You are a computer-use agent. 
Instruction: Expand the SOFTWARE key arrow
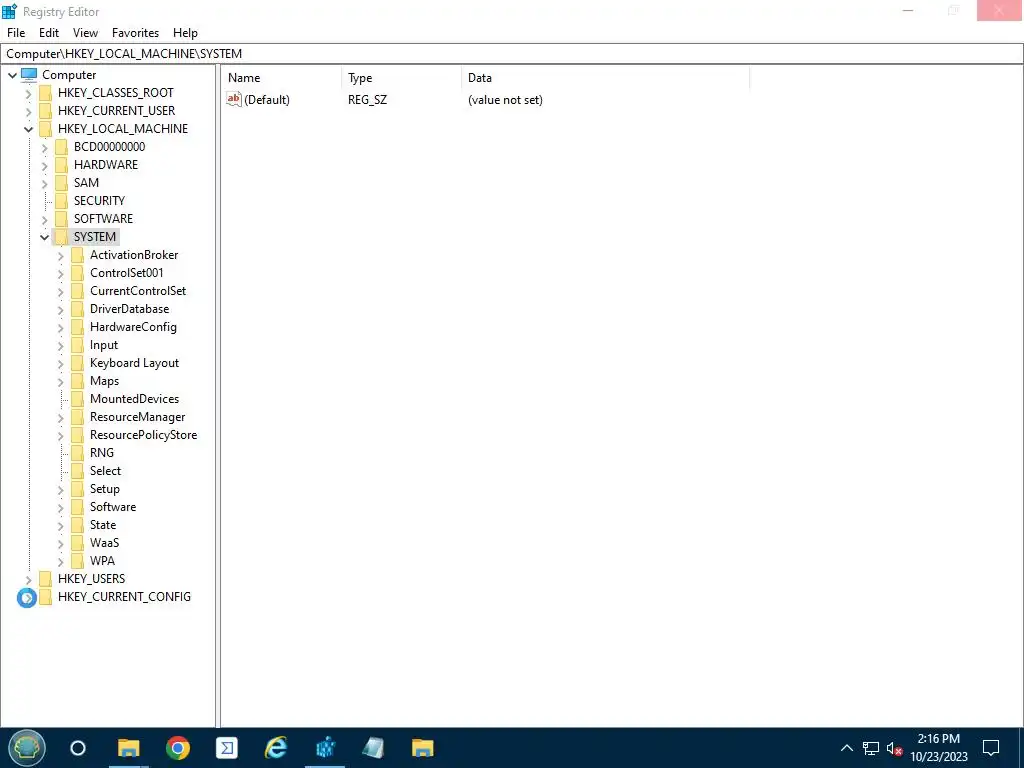click(x=44, y=219)
